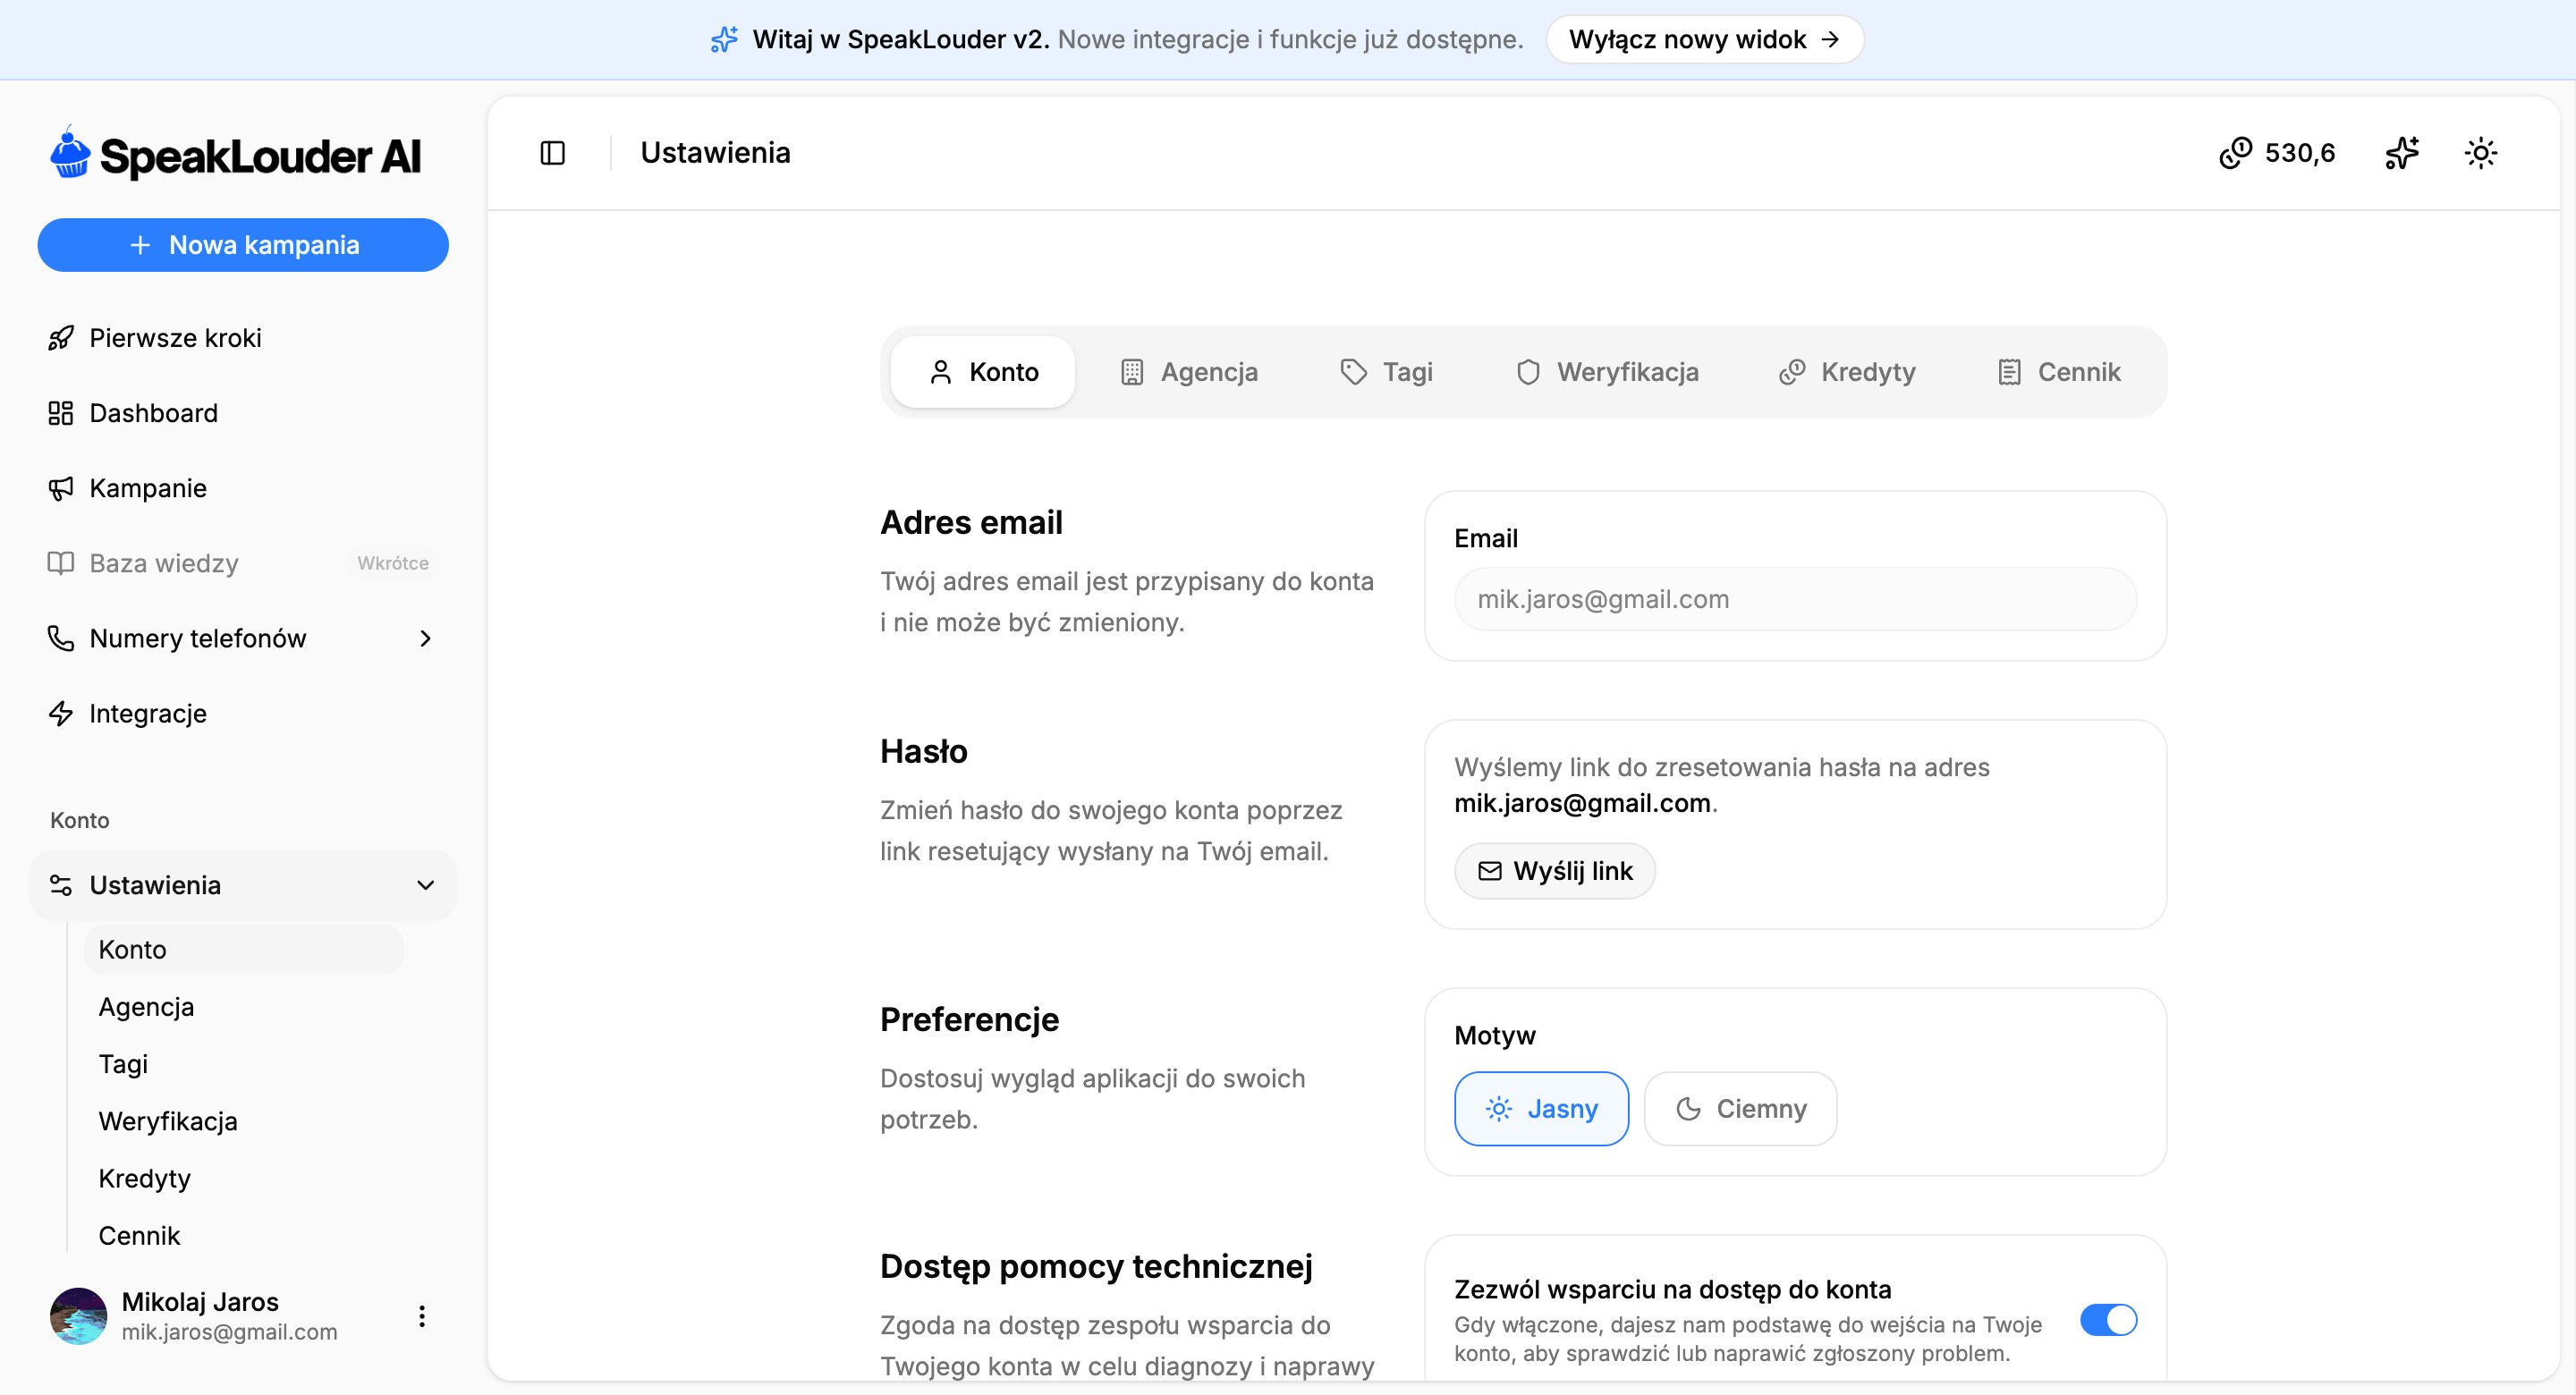Viewport: 2576px width, 1395px height.
Task: Select Konto in the sidebar submenu
Action: tap(244, 949)
